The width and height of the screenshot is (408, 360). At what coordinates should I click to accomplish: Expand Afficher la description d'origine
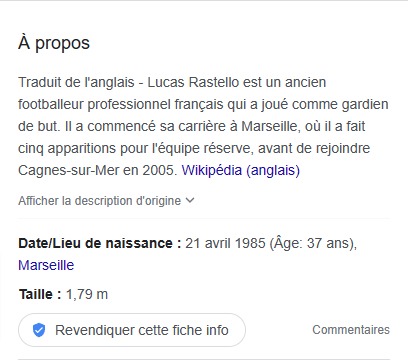point(106,201)
